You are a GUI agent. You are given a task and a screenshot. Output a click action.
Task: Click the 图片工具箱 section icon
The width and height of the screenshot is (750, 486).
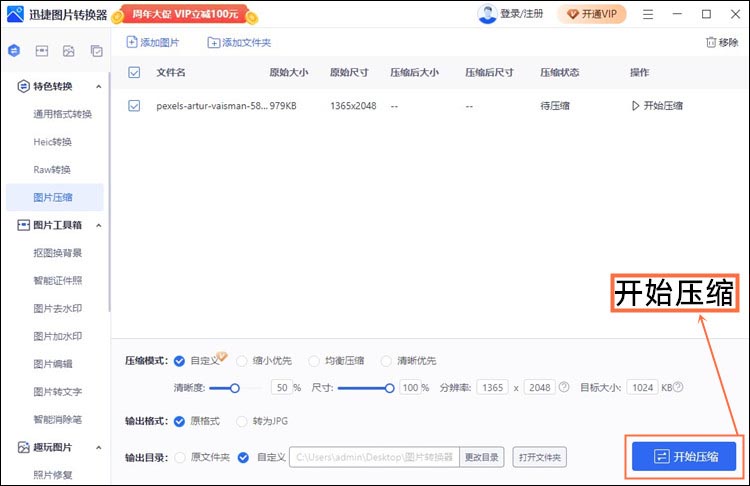(23, 225)
